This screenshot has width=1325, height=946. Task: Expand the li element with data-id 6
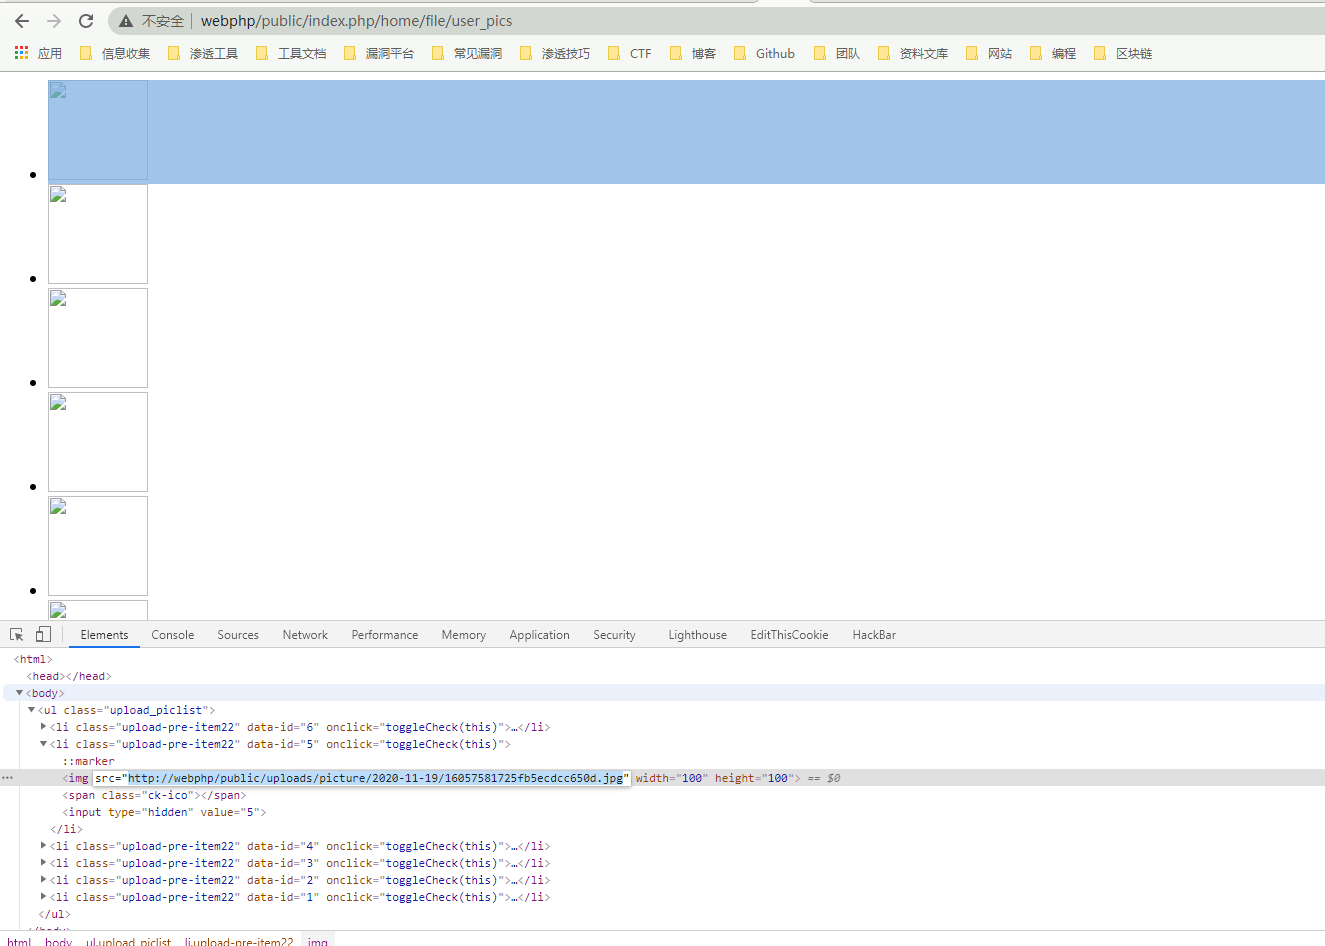(x=43, y=727)
